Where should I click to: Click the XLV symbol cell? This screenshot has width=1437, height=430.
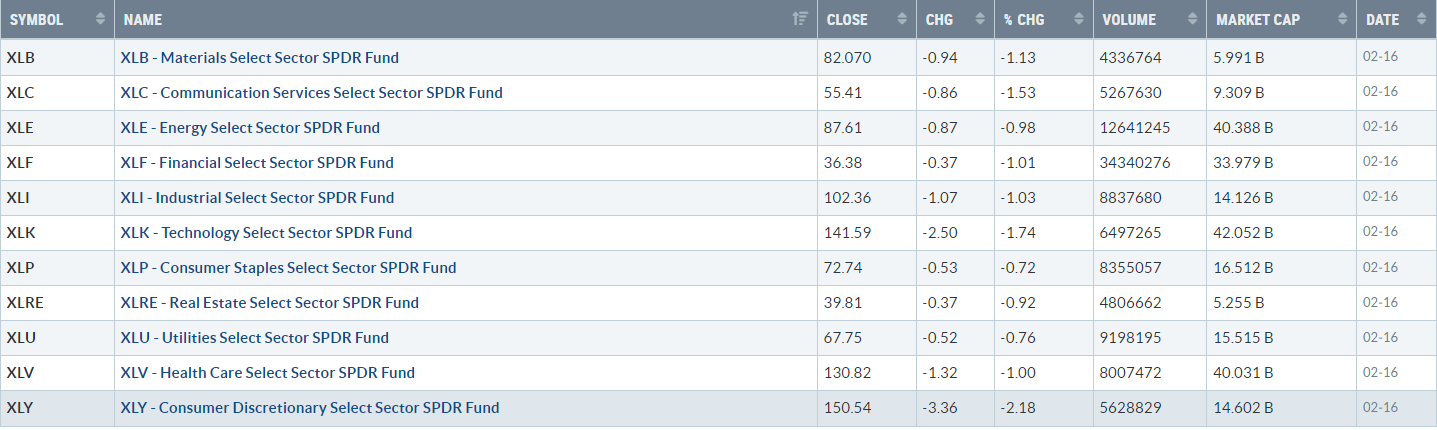click(x=57, y=373)
